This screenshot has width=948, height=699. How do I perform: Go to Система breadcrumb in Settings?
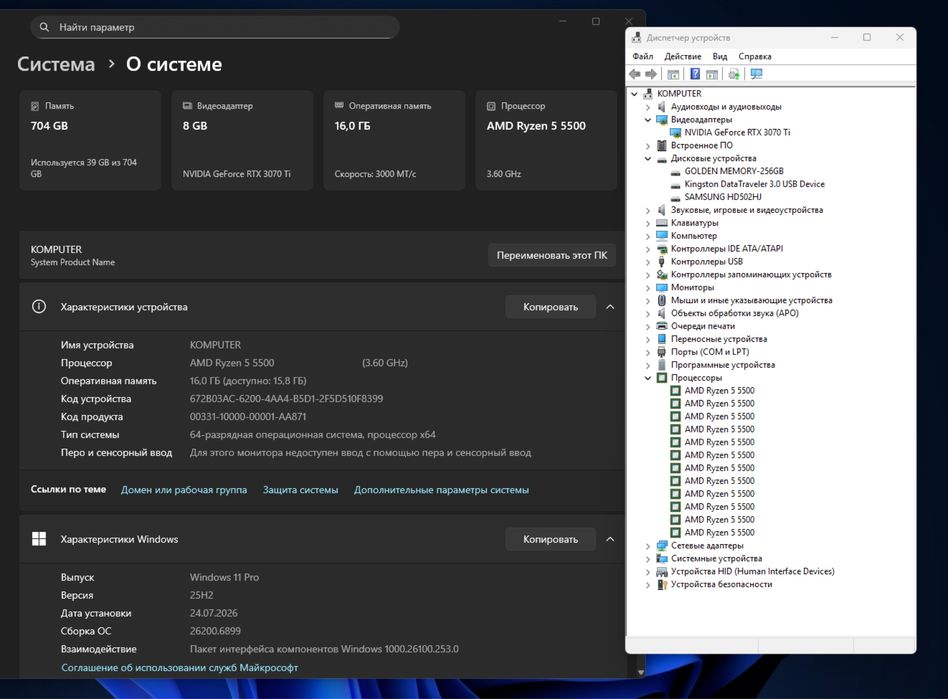coord(56,64)
